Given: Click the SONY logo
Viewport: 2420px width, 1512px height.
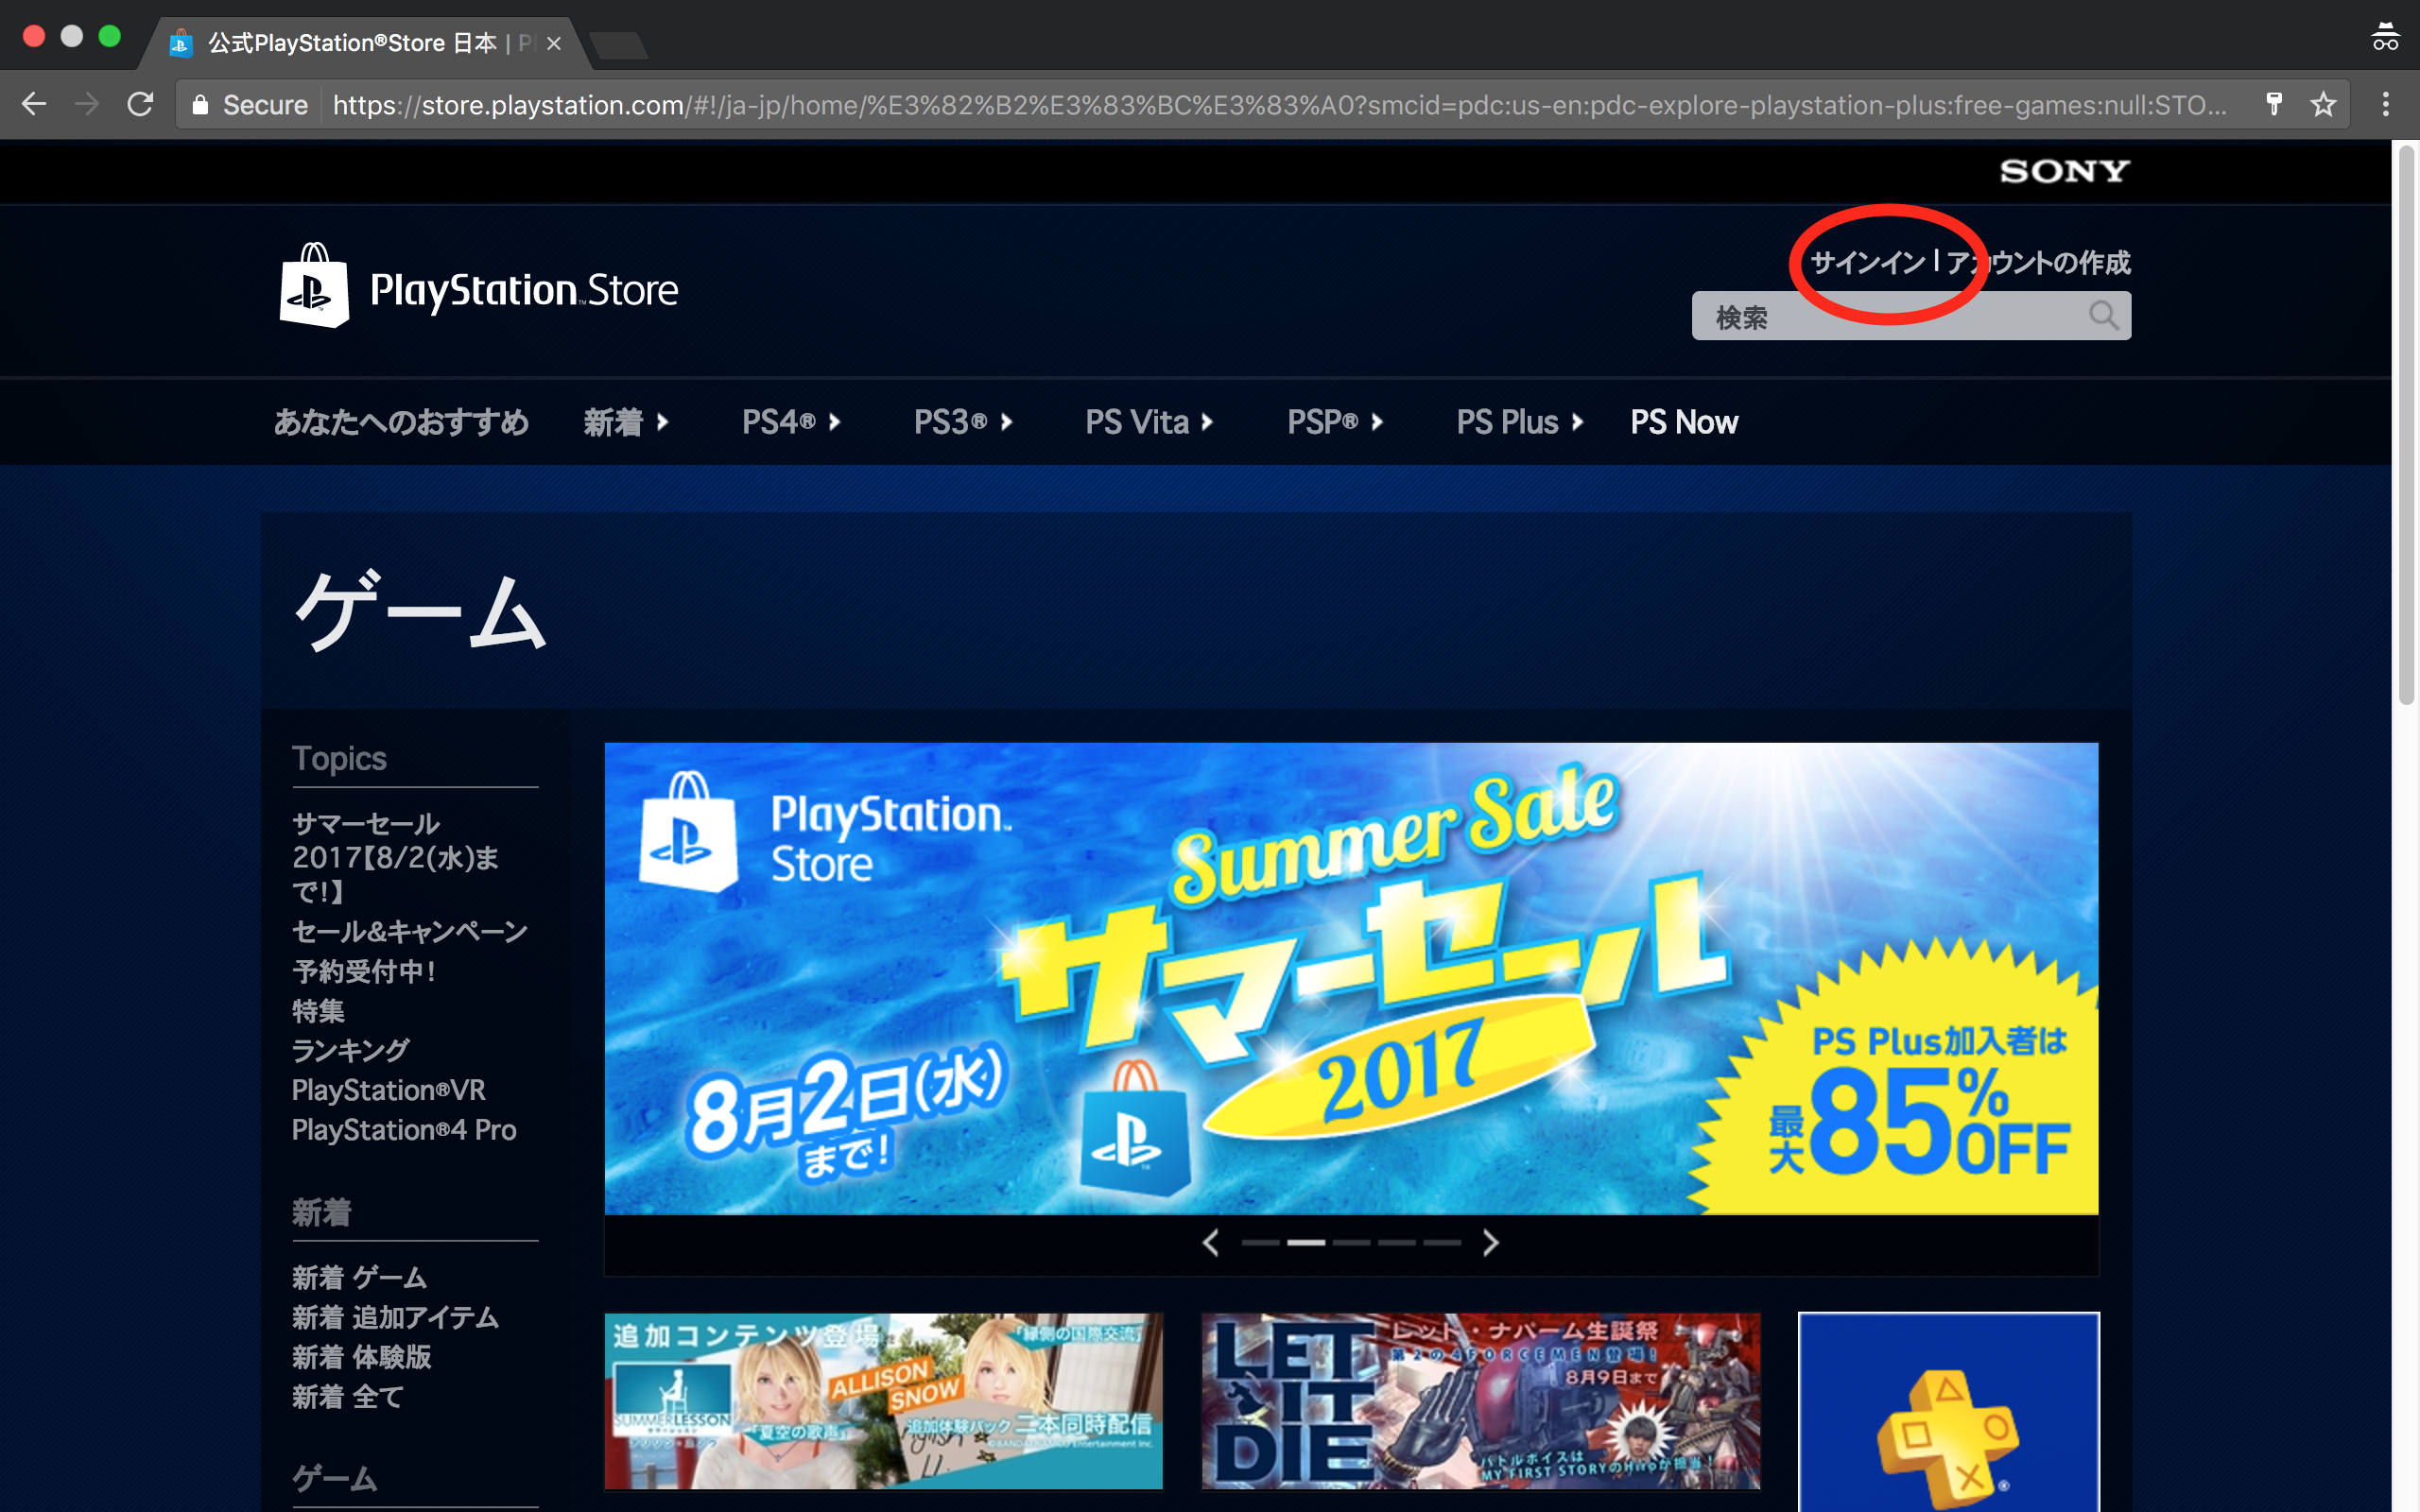Looking at the screenshot, I should 2064,171.
